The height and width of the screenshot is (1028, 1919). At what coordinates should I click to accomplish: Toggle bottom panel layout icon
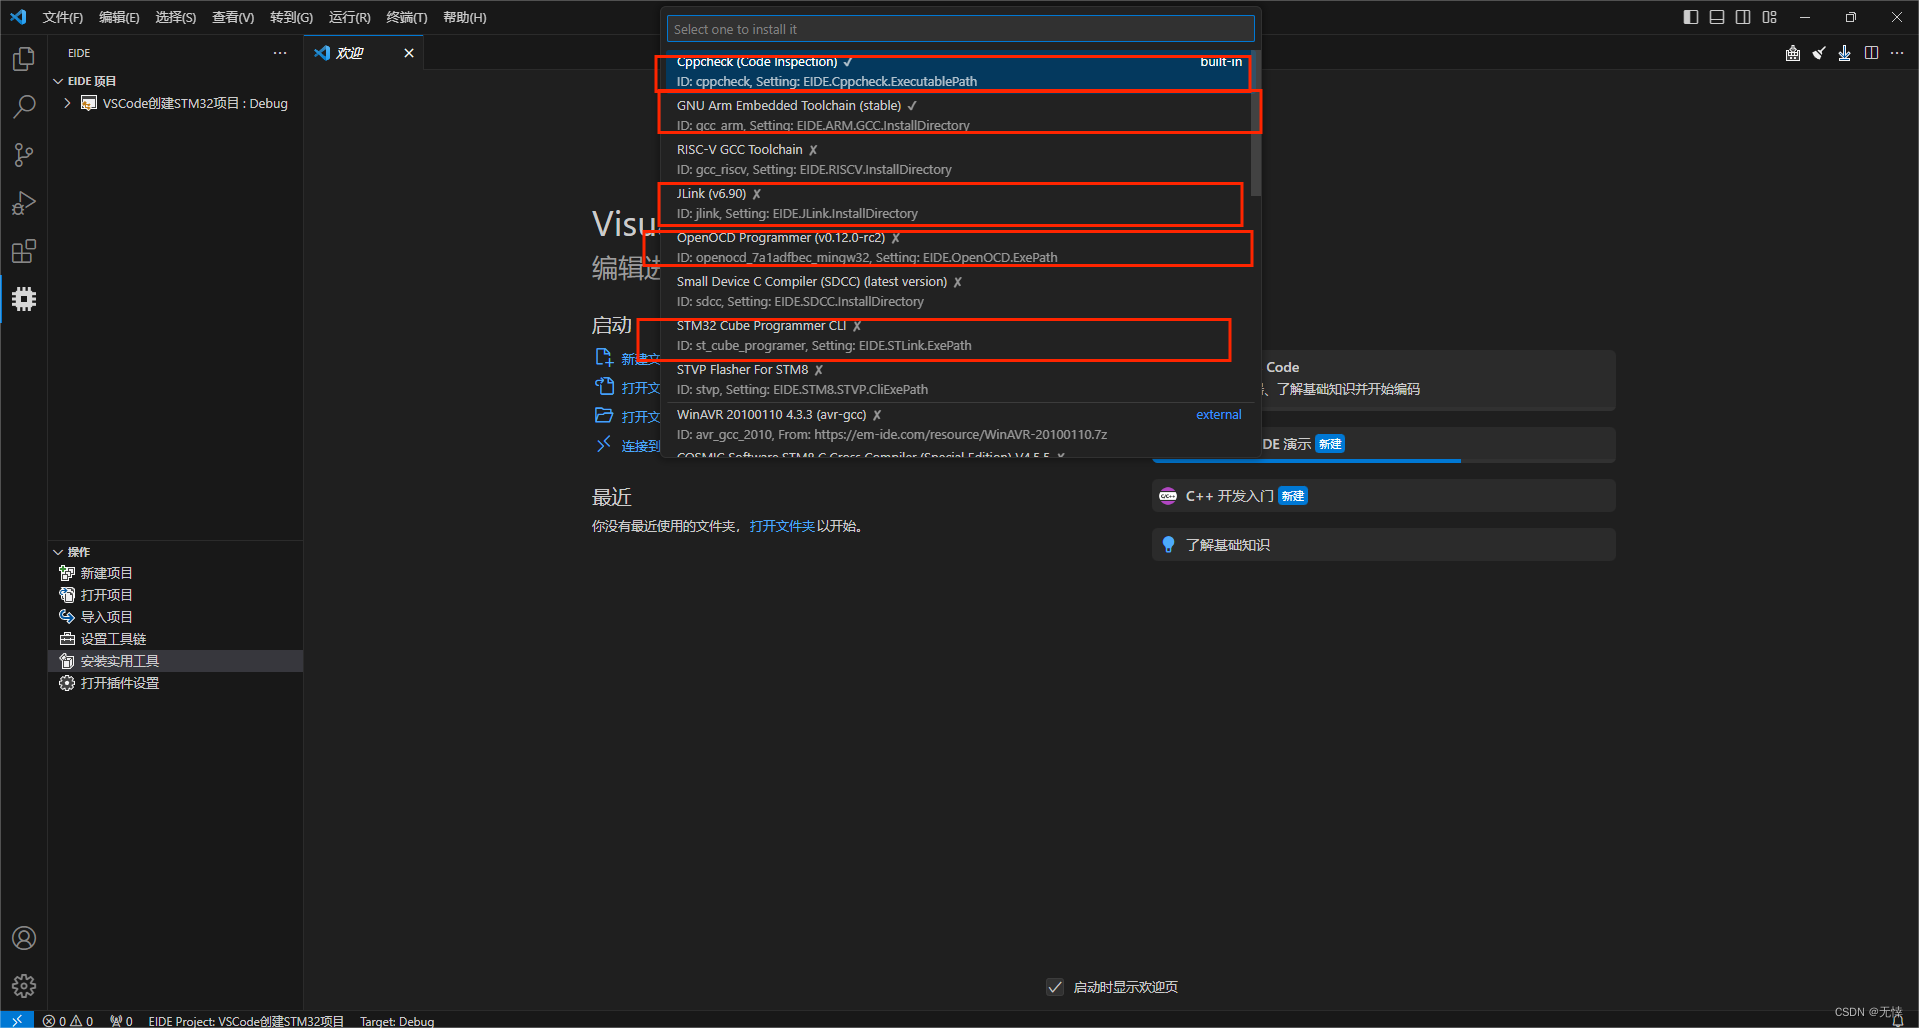point(1717,17)
